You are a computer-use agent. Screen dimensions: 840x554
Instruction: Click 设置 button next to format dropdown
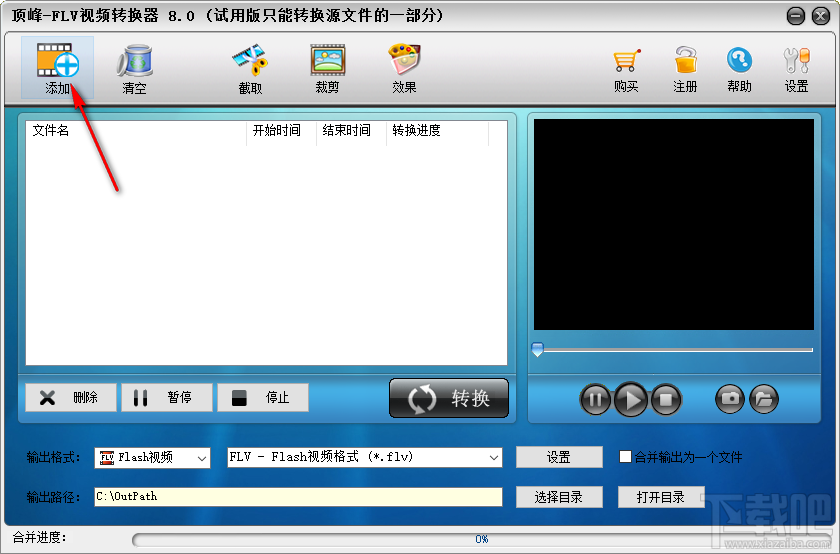pyautogui.click(x=559, y=457)
